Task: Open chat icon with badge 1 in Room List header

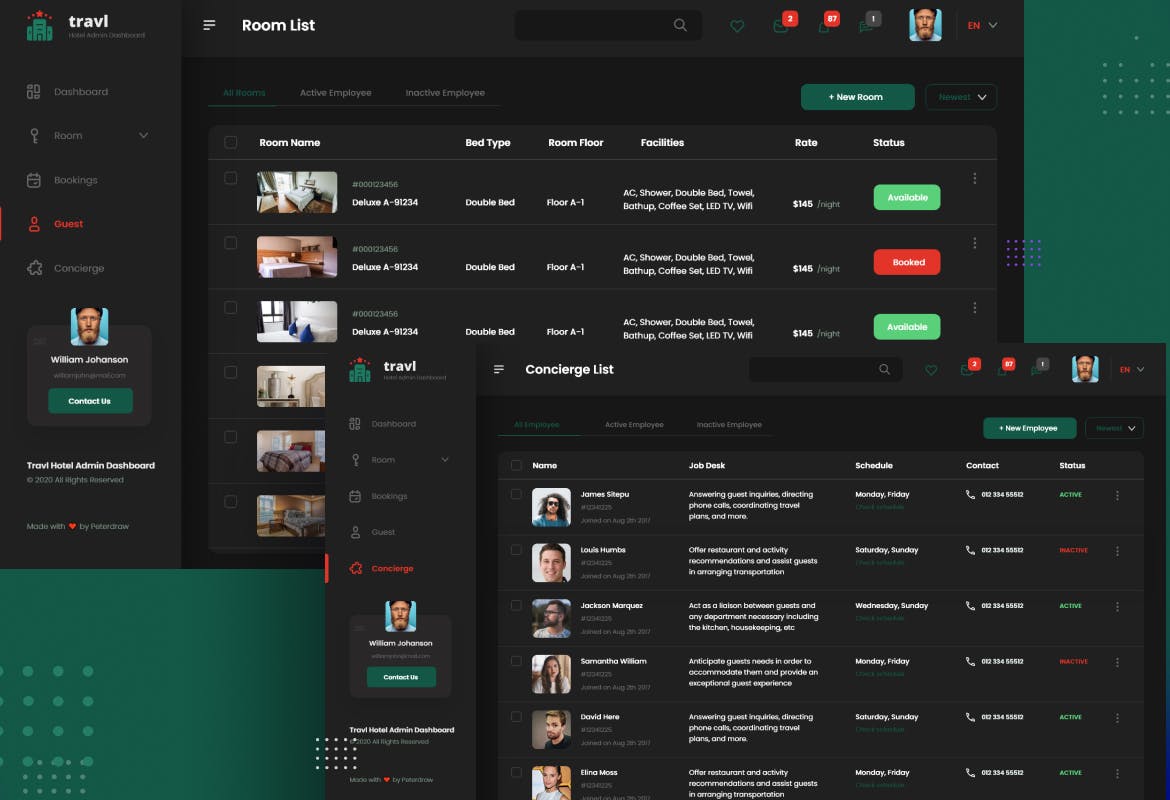Action: tap(866, 27)
